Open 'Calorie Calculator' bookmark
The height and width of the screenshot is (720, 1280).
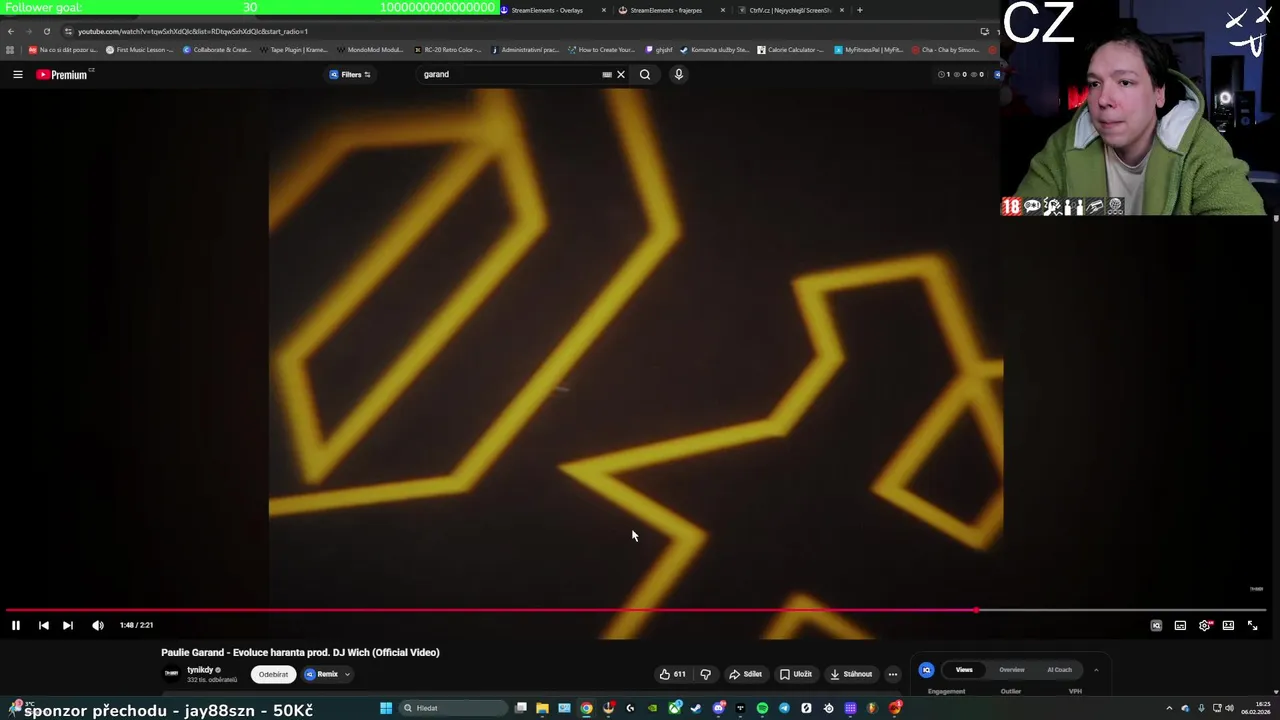pos(791,49)
